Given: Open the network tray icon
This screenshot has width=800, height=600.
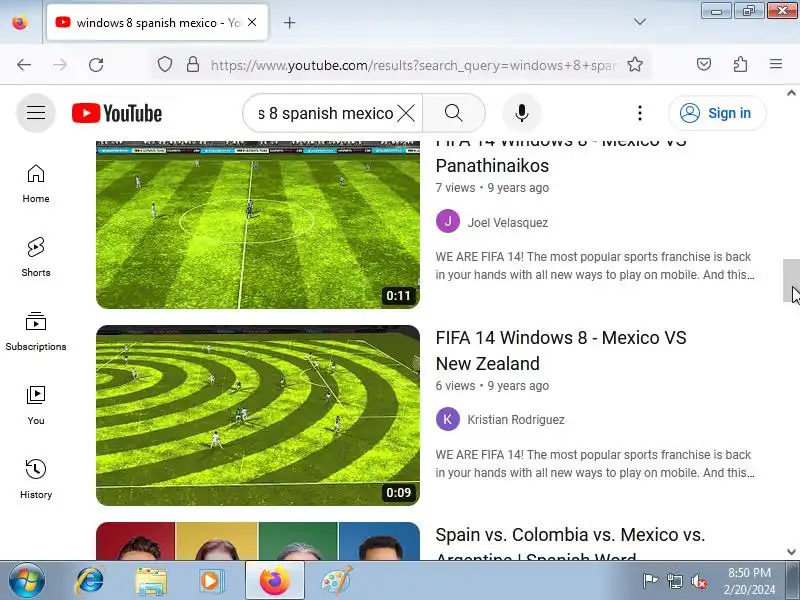Looking at the screenshot, I should (x=674, y=581).
